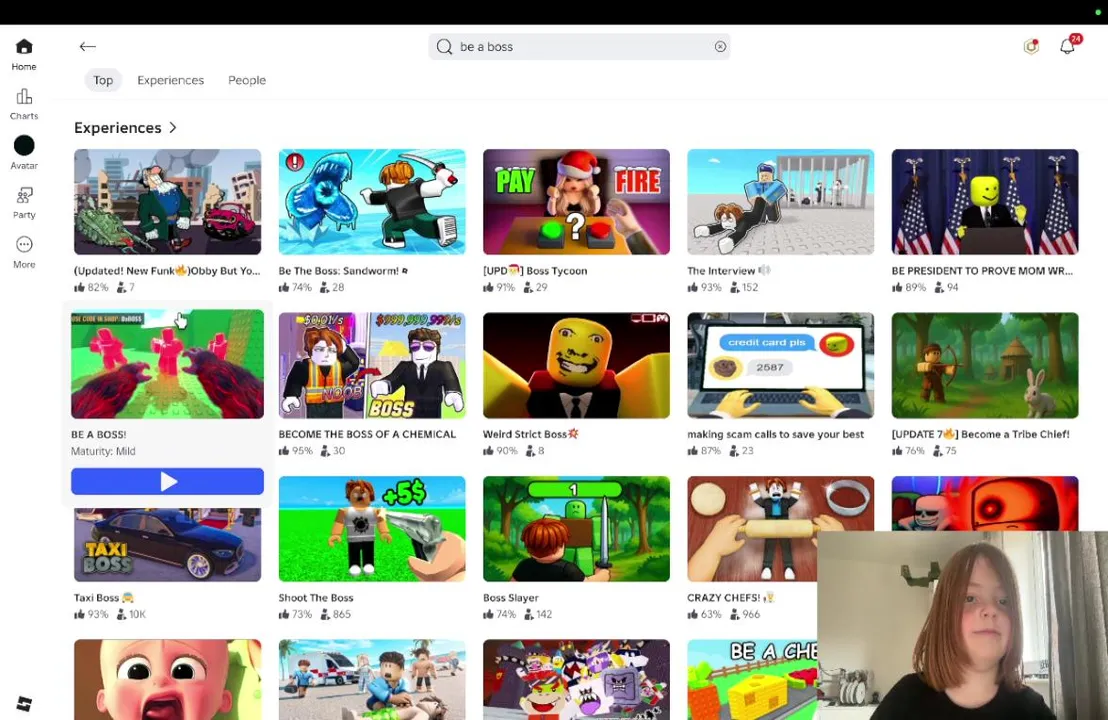Click the search field containing 'be a boss'

pyautogui.click(x=579, y=47)
